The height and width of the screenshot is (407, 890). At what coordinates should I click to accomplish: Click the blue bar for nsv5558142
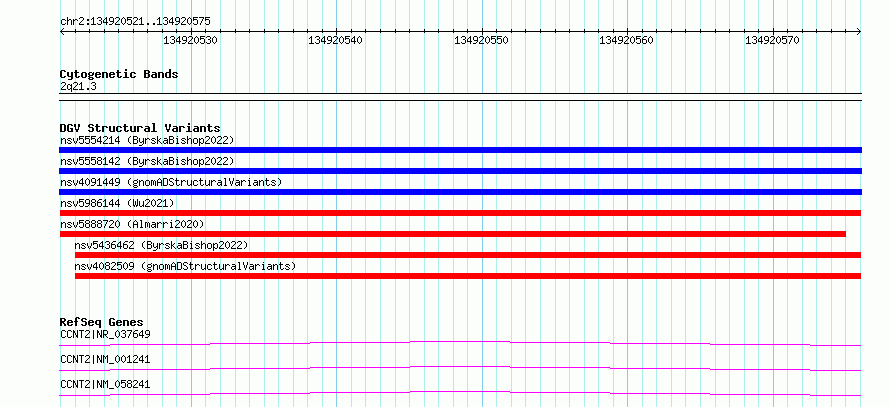coord(460,171)
